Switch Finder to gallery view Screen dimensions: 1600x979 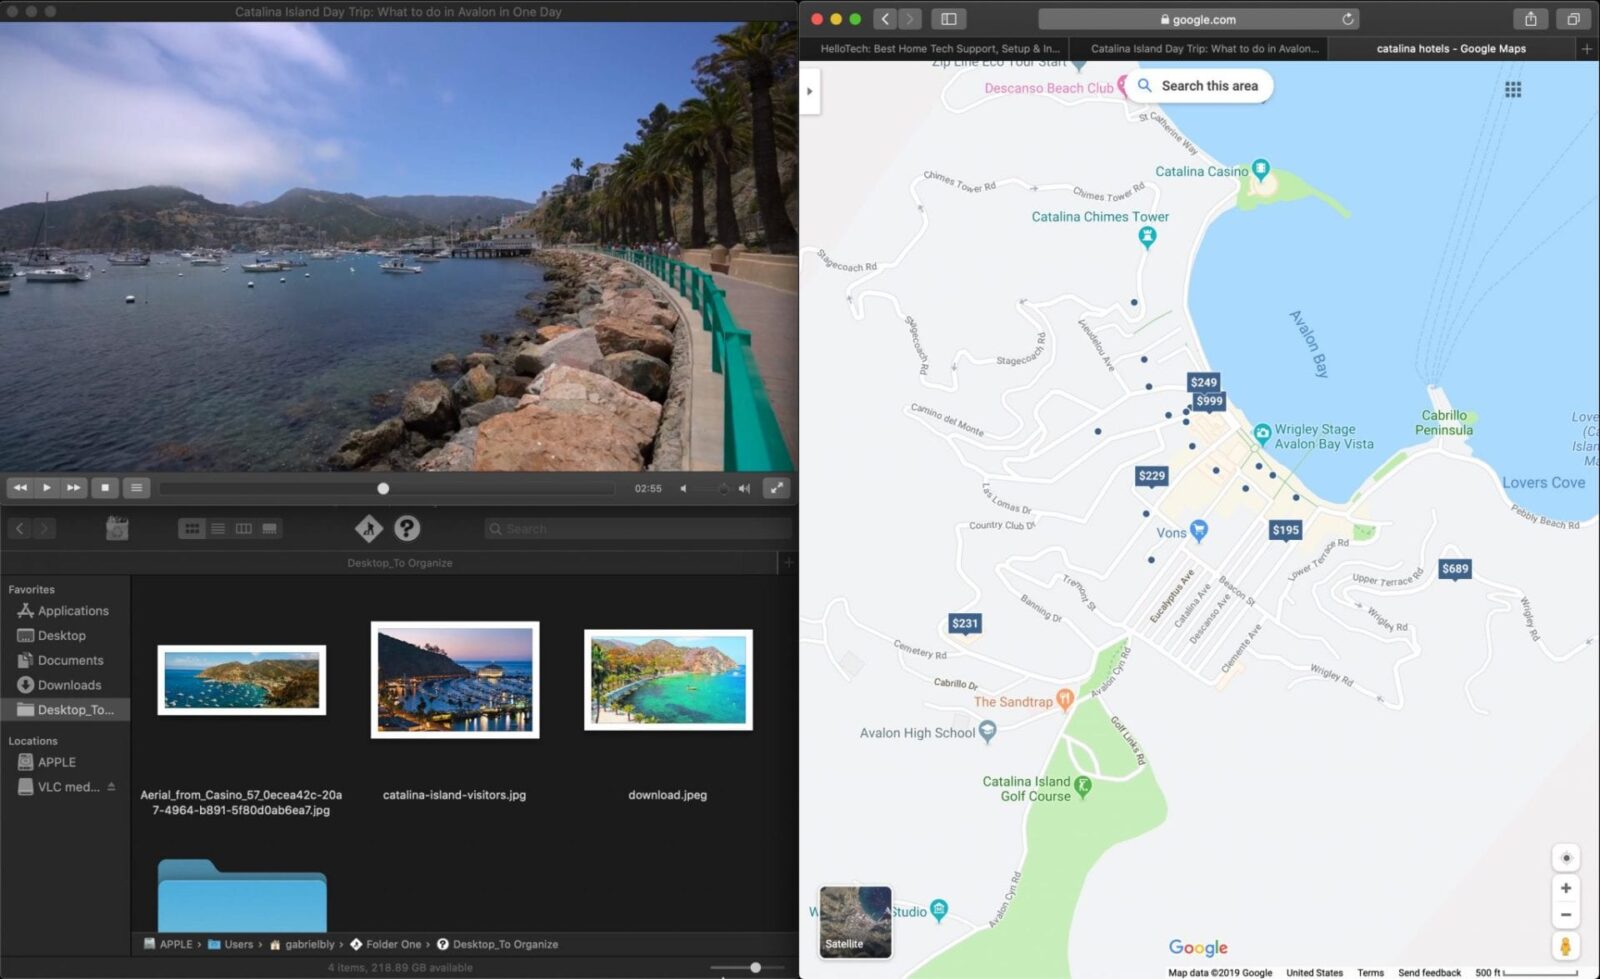click(x=269, y=528)
